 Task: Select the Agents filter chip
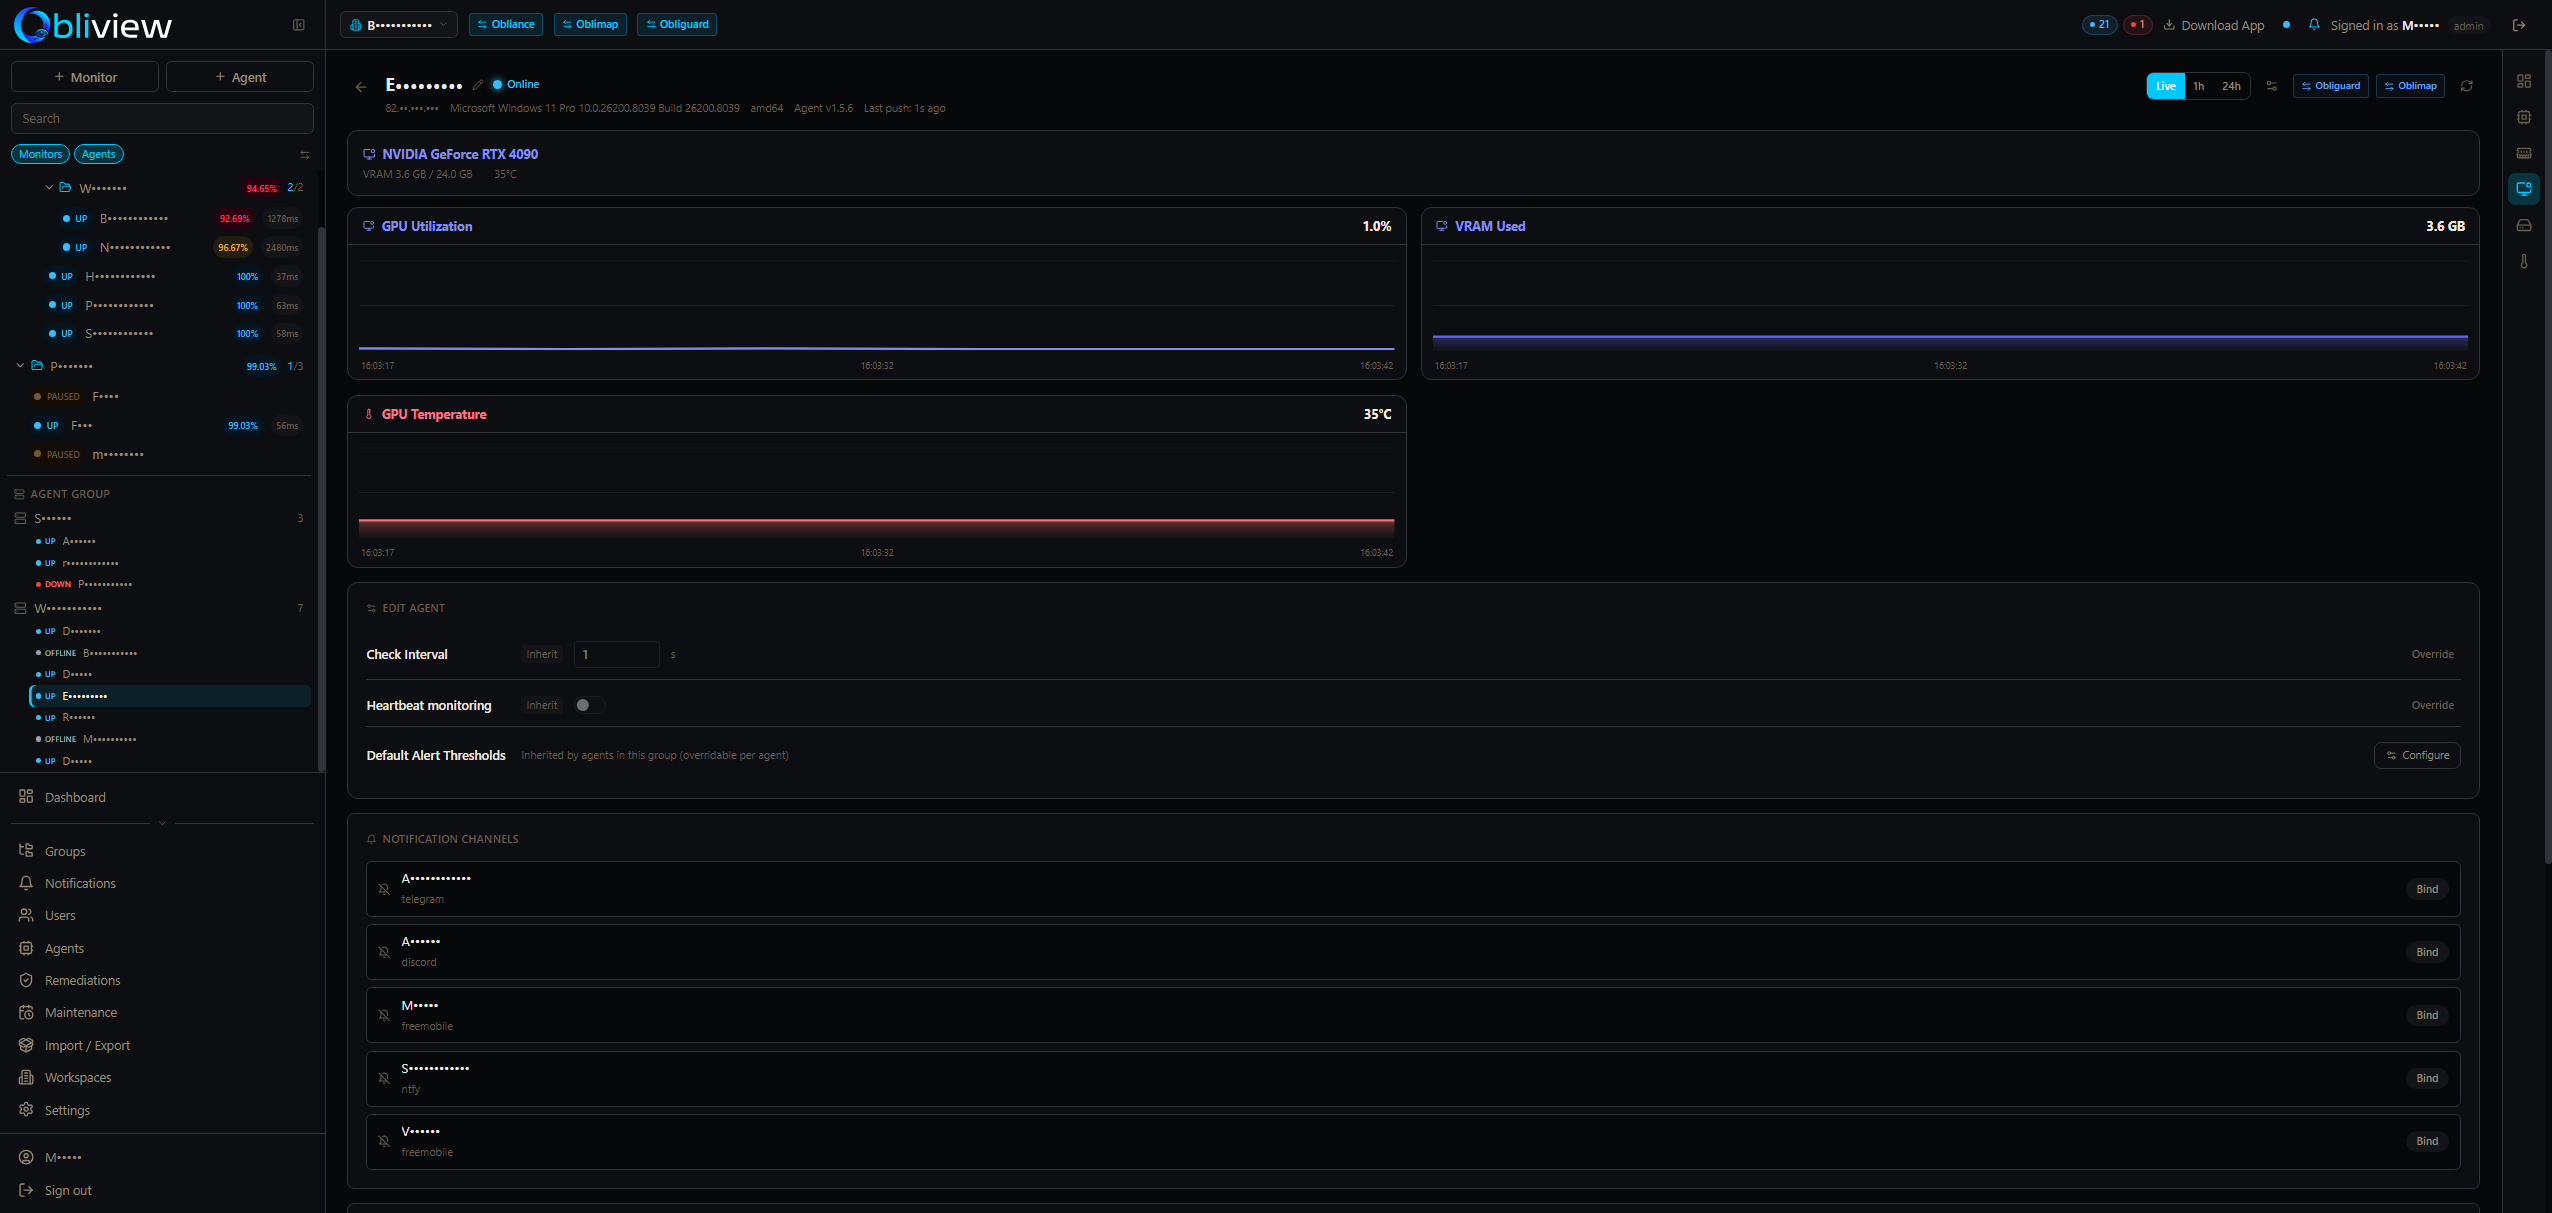(x=98, y=153)
